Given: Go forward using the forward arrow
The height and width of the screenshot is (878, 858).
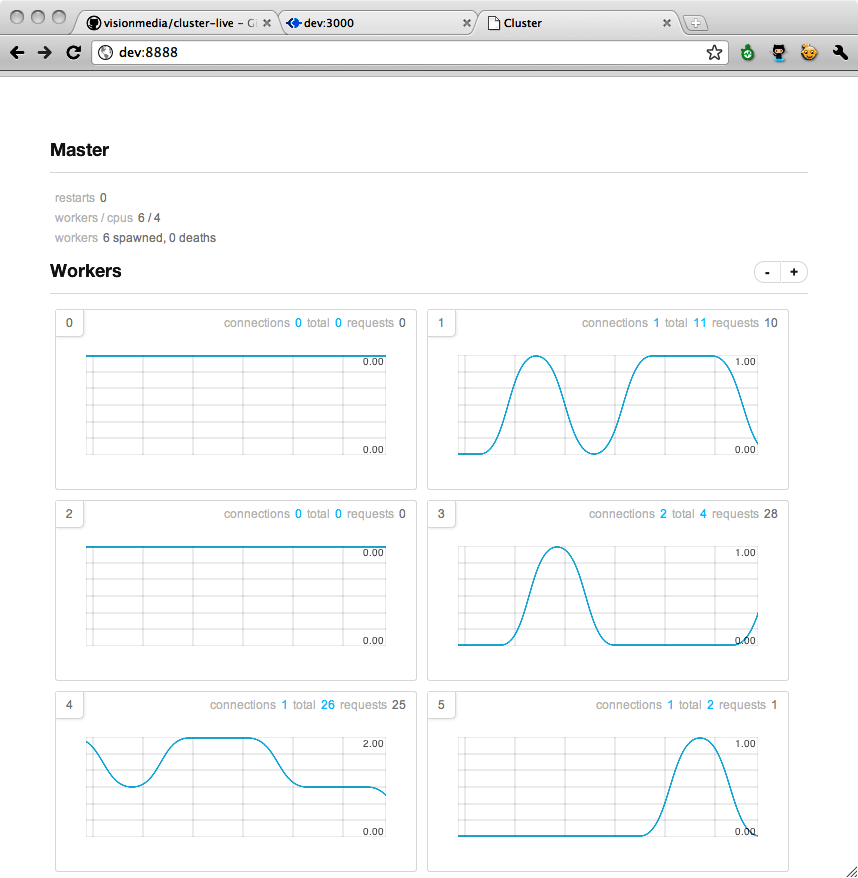Looking at the screenshot, I should (44, 52).
